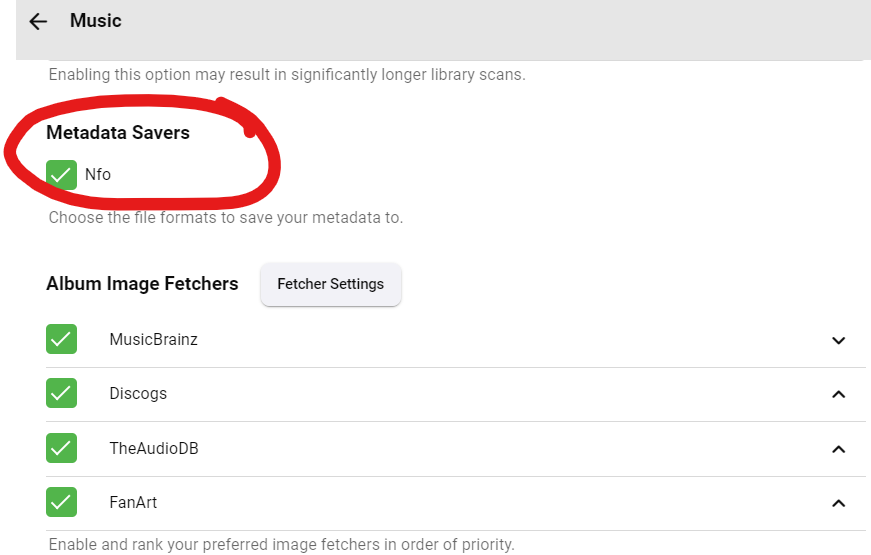Go back using the arrow icon
871x555 pixels.
coord(38,21)
